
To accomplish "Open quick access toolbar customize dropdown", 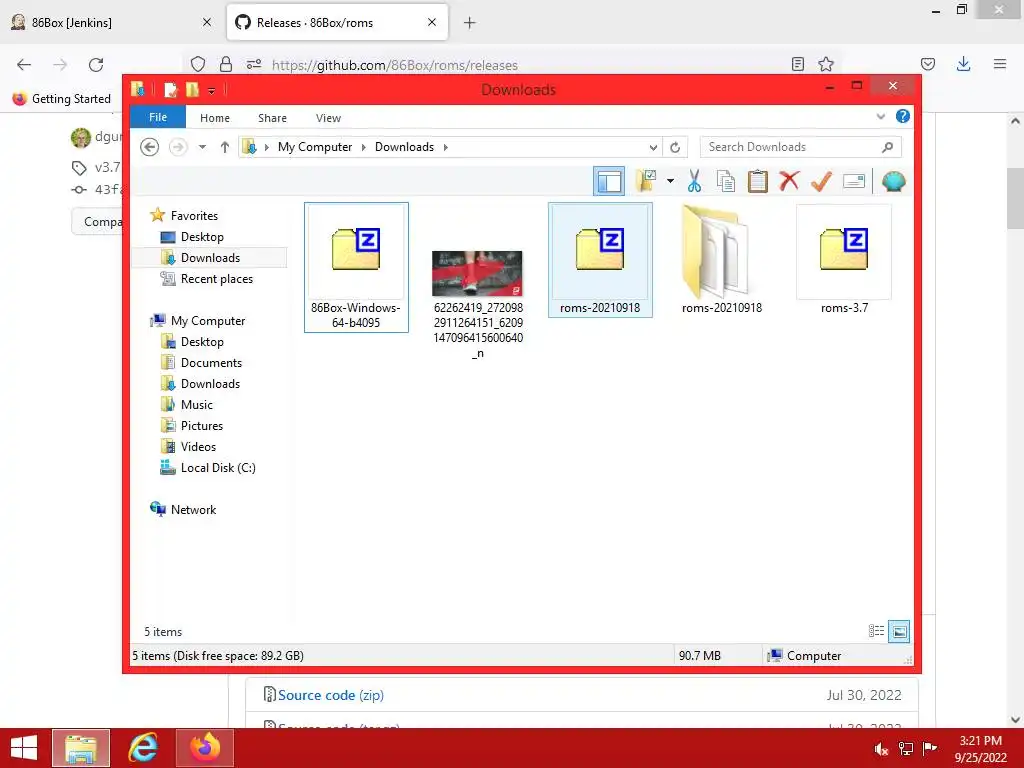I will (x=212, y=90).
